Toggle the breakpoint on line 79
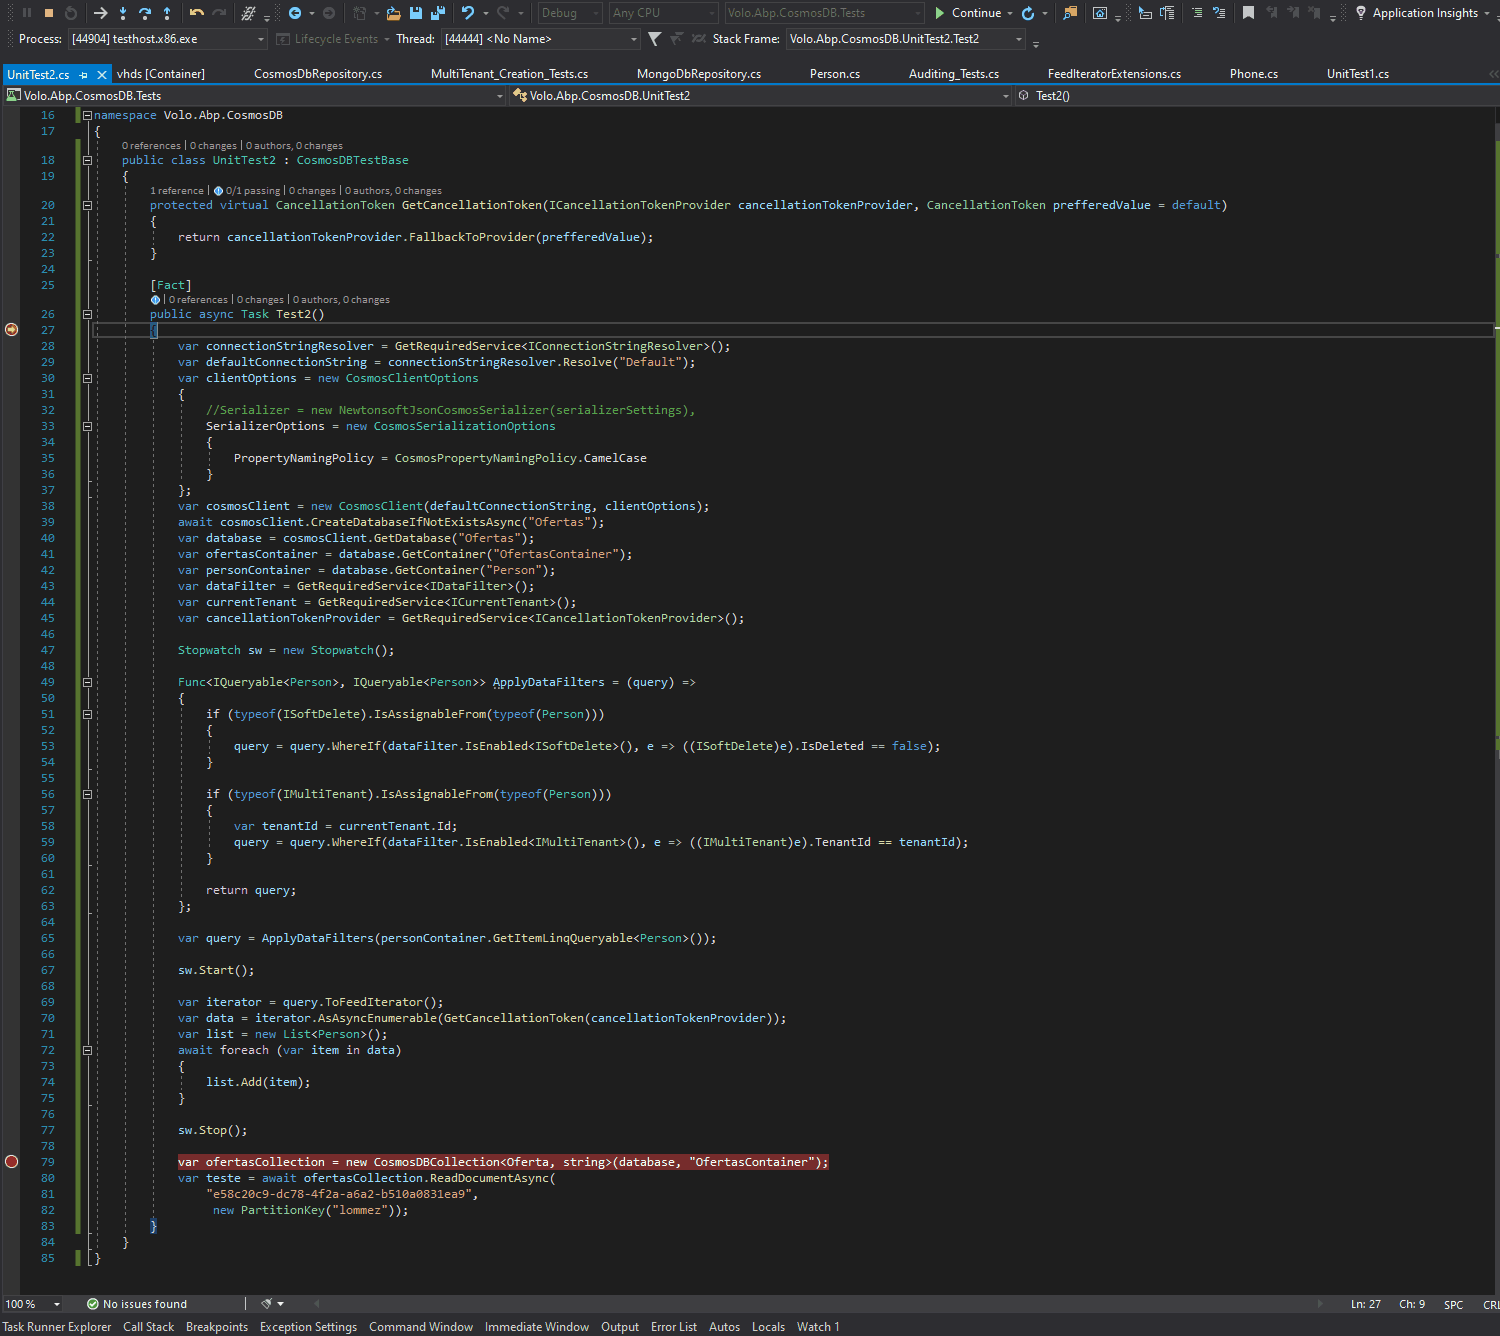 (11, 1161)
